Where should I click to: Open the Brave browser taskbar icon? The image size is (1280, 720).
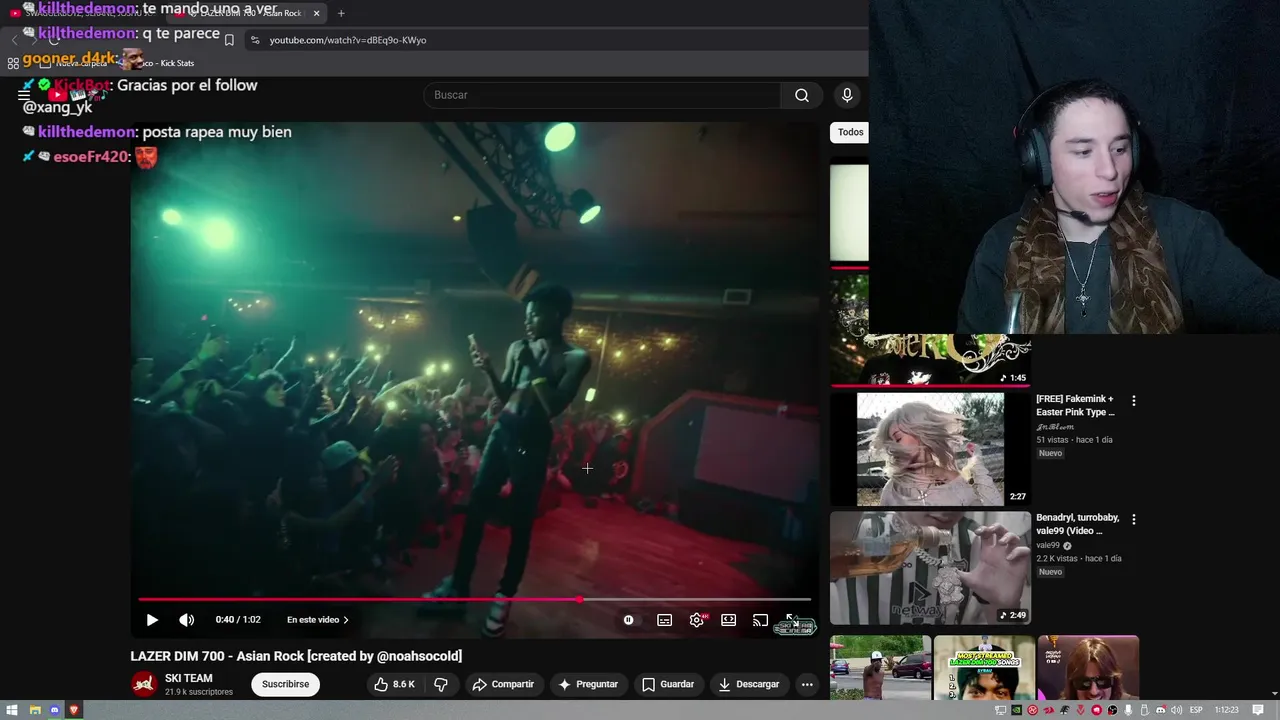coord(74,710)
